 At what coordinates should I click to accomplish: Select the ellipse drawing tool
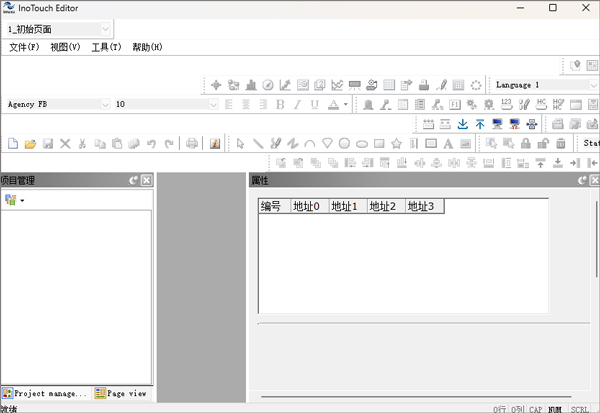(x=362, y=144)
